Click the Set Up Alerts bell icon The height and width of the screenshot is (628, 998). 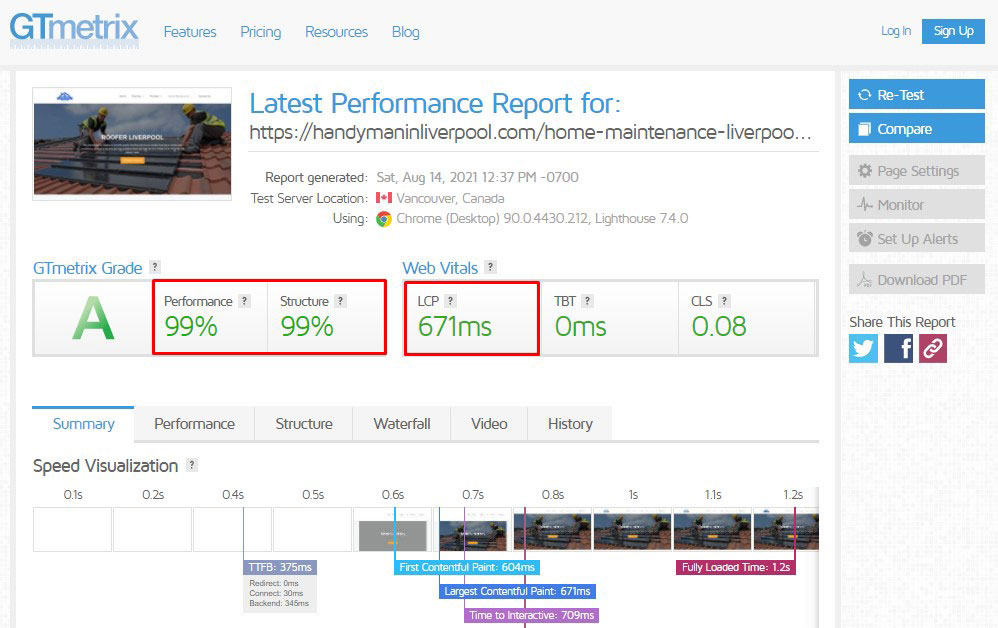tap(866, 238)
